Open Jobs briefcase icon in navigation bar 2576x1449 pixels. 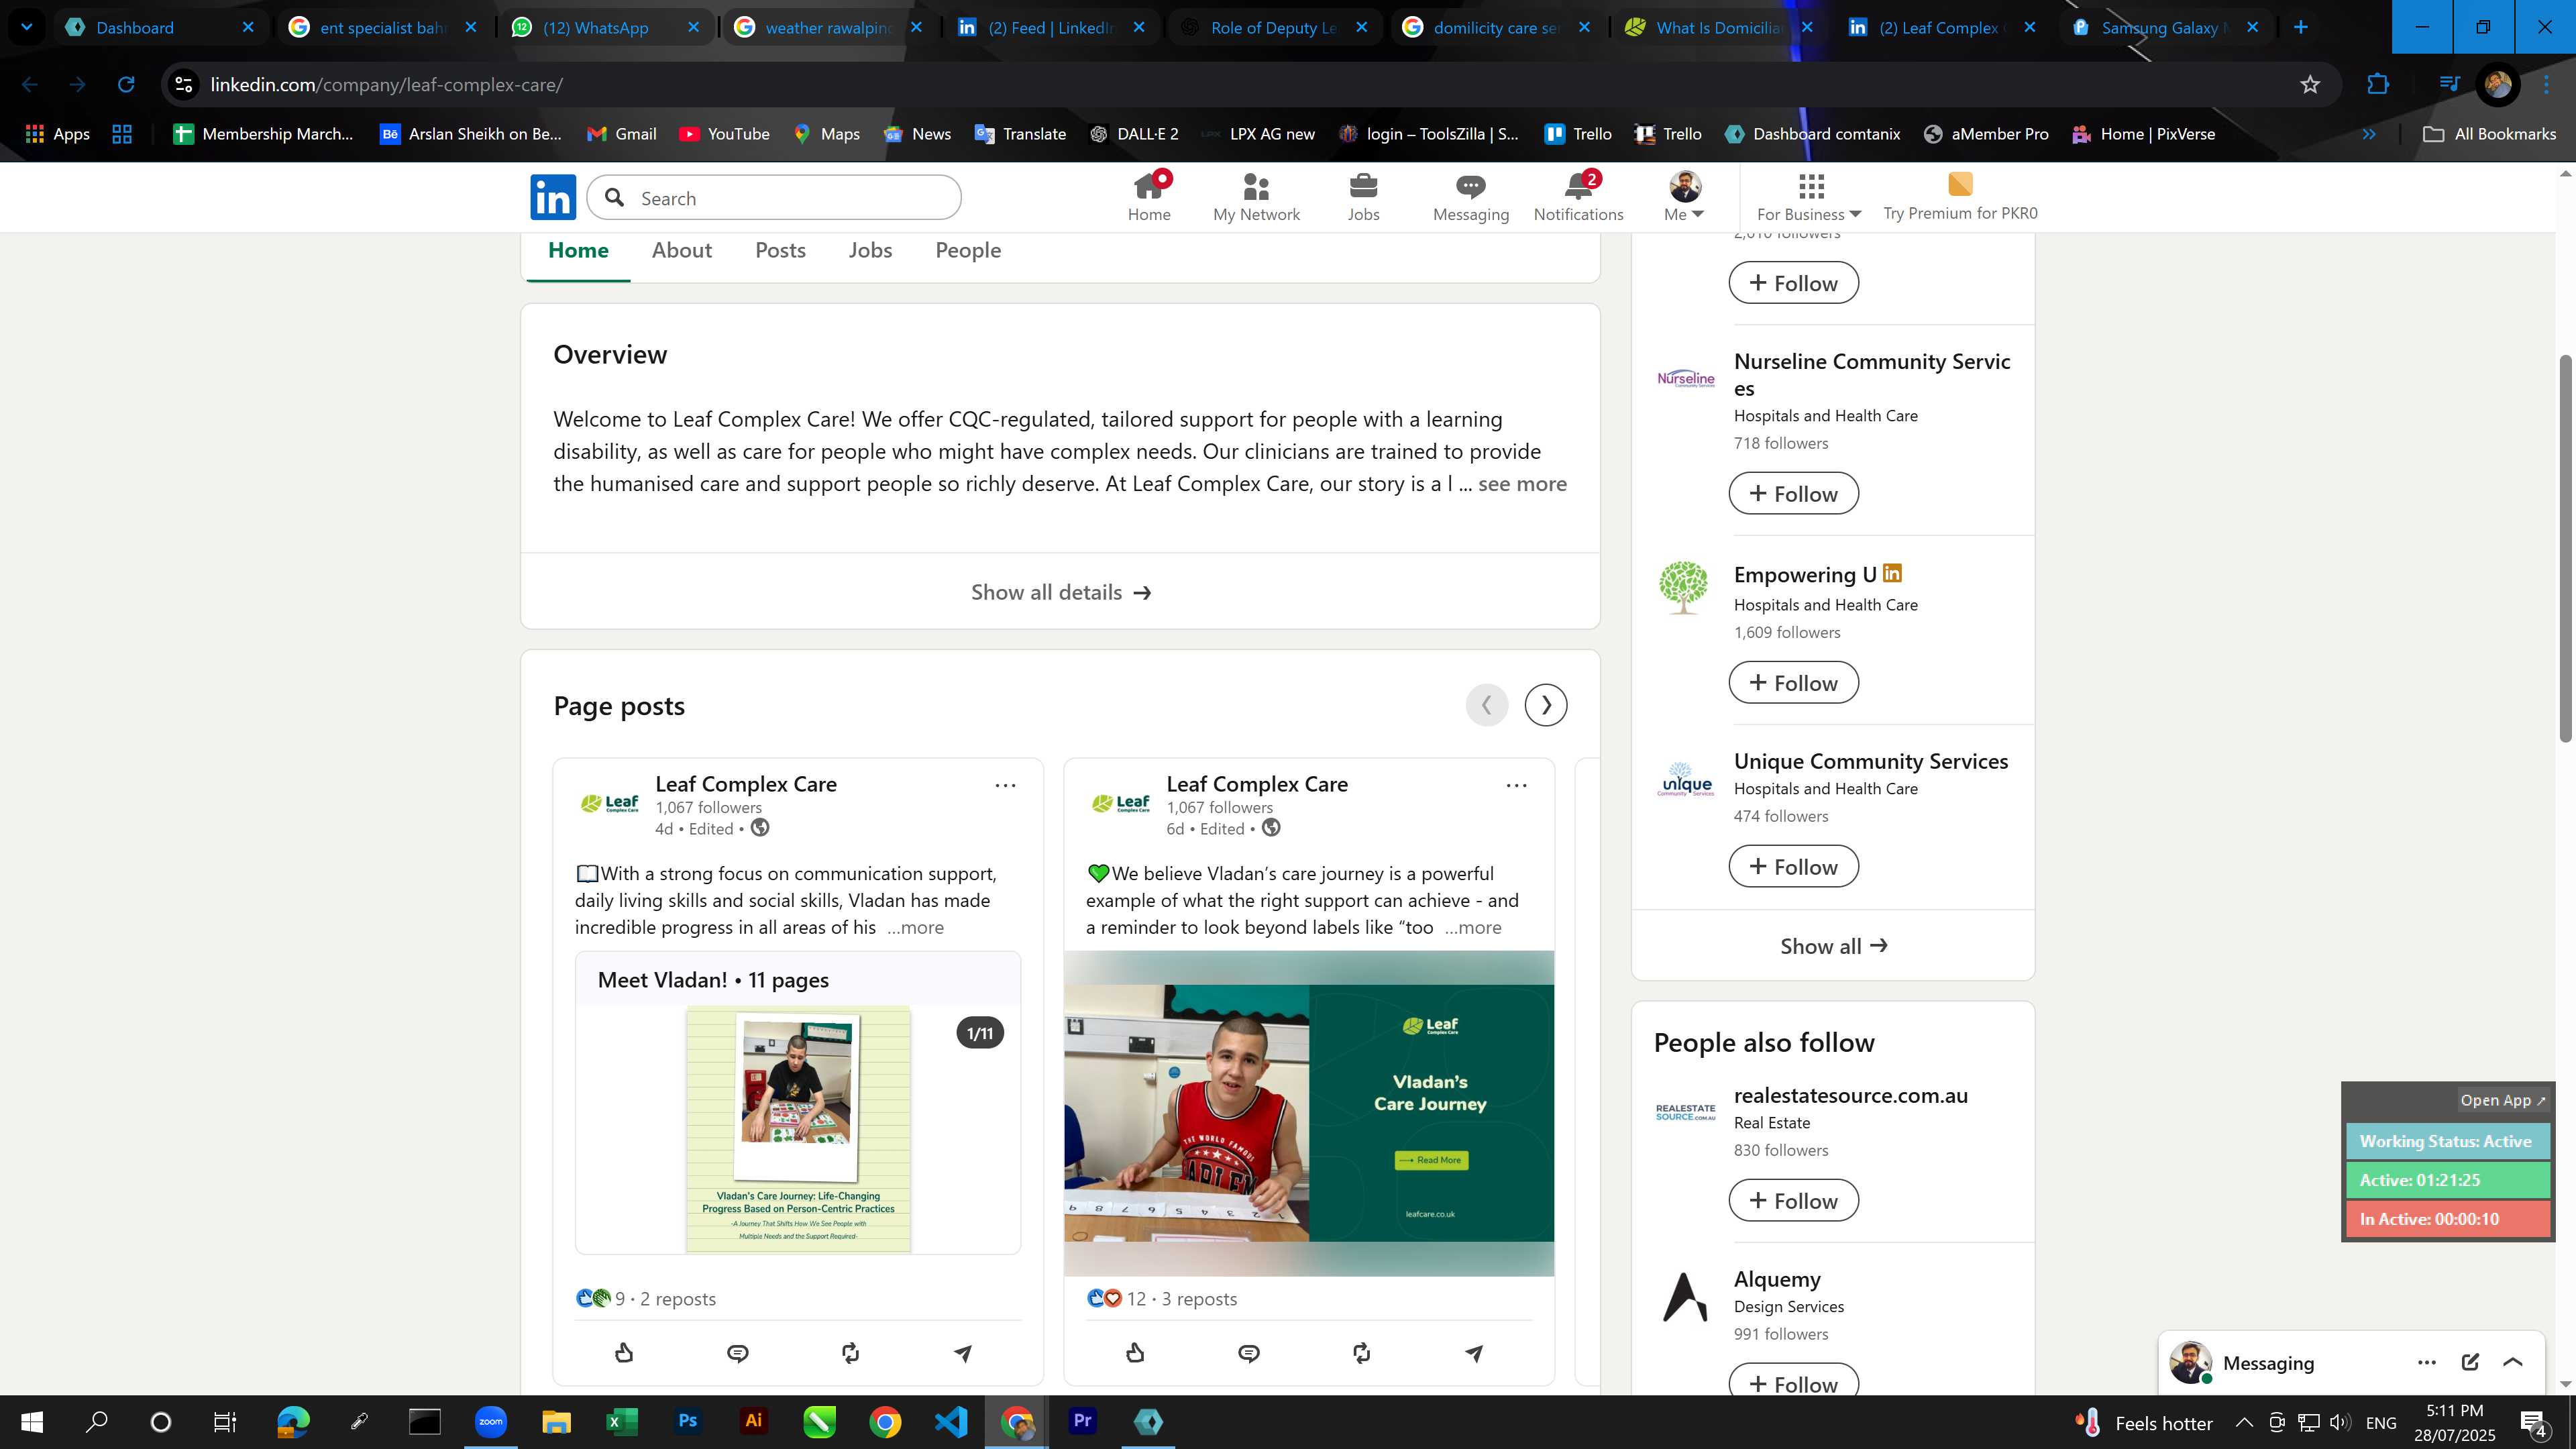click(x=1363, y=197)
